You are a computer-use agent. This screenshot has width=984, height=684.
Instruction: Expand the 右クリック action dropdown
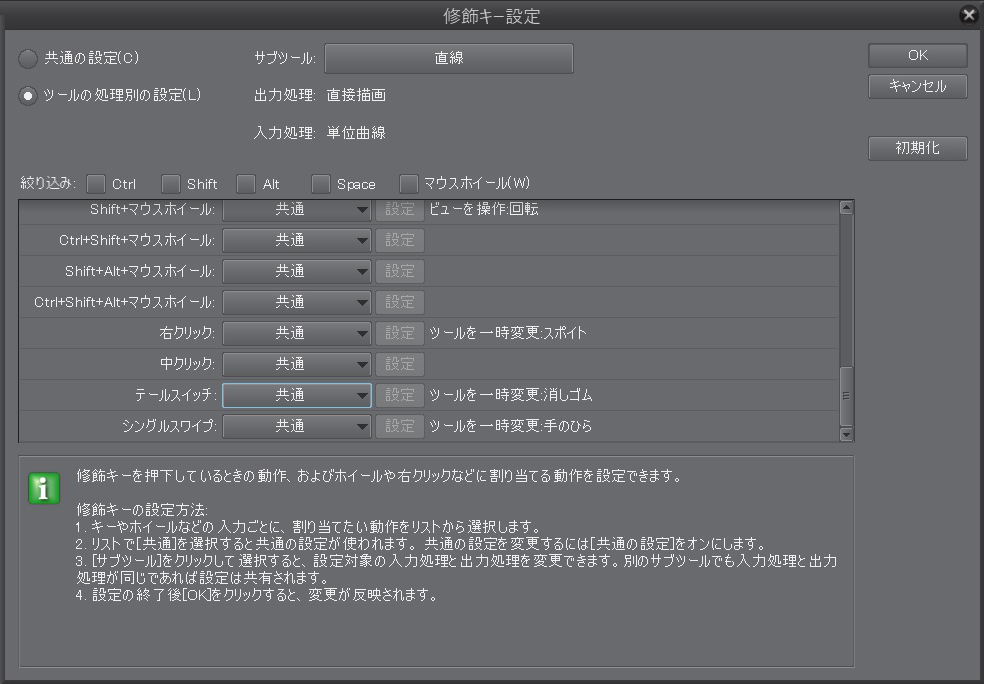[x=296, y=333]
